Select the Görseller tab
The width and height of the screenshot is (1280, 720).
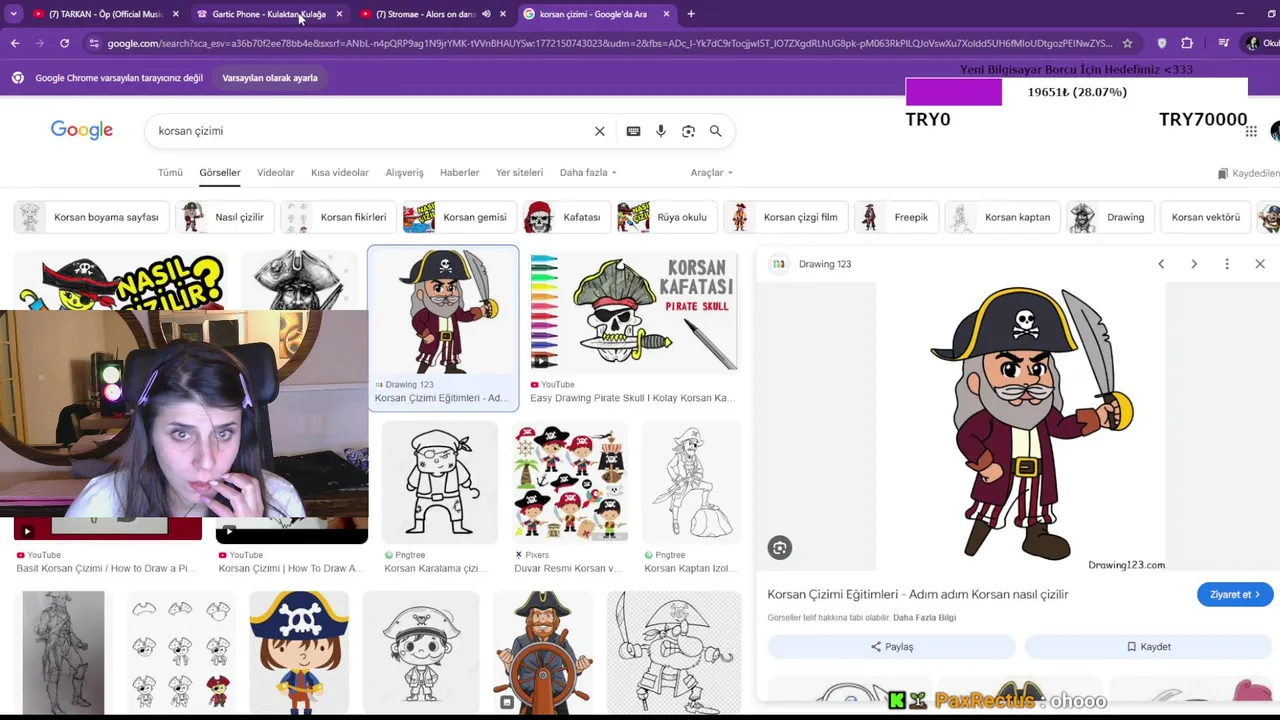point(220,173)
